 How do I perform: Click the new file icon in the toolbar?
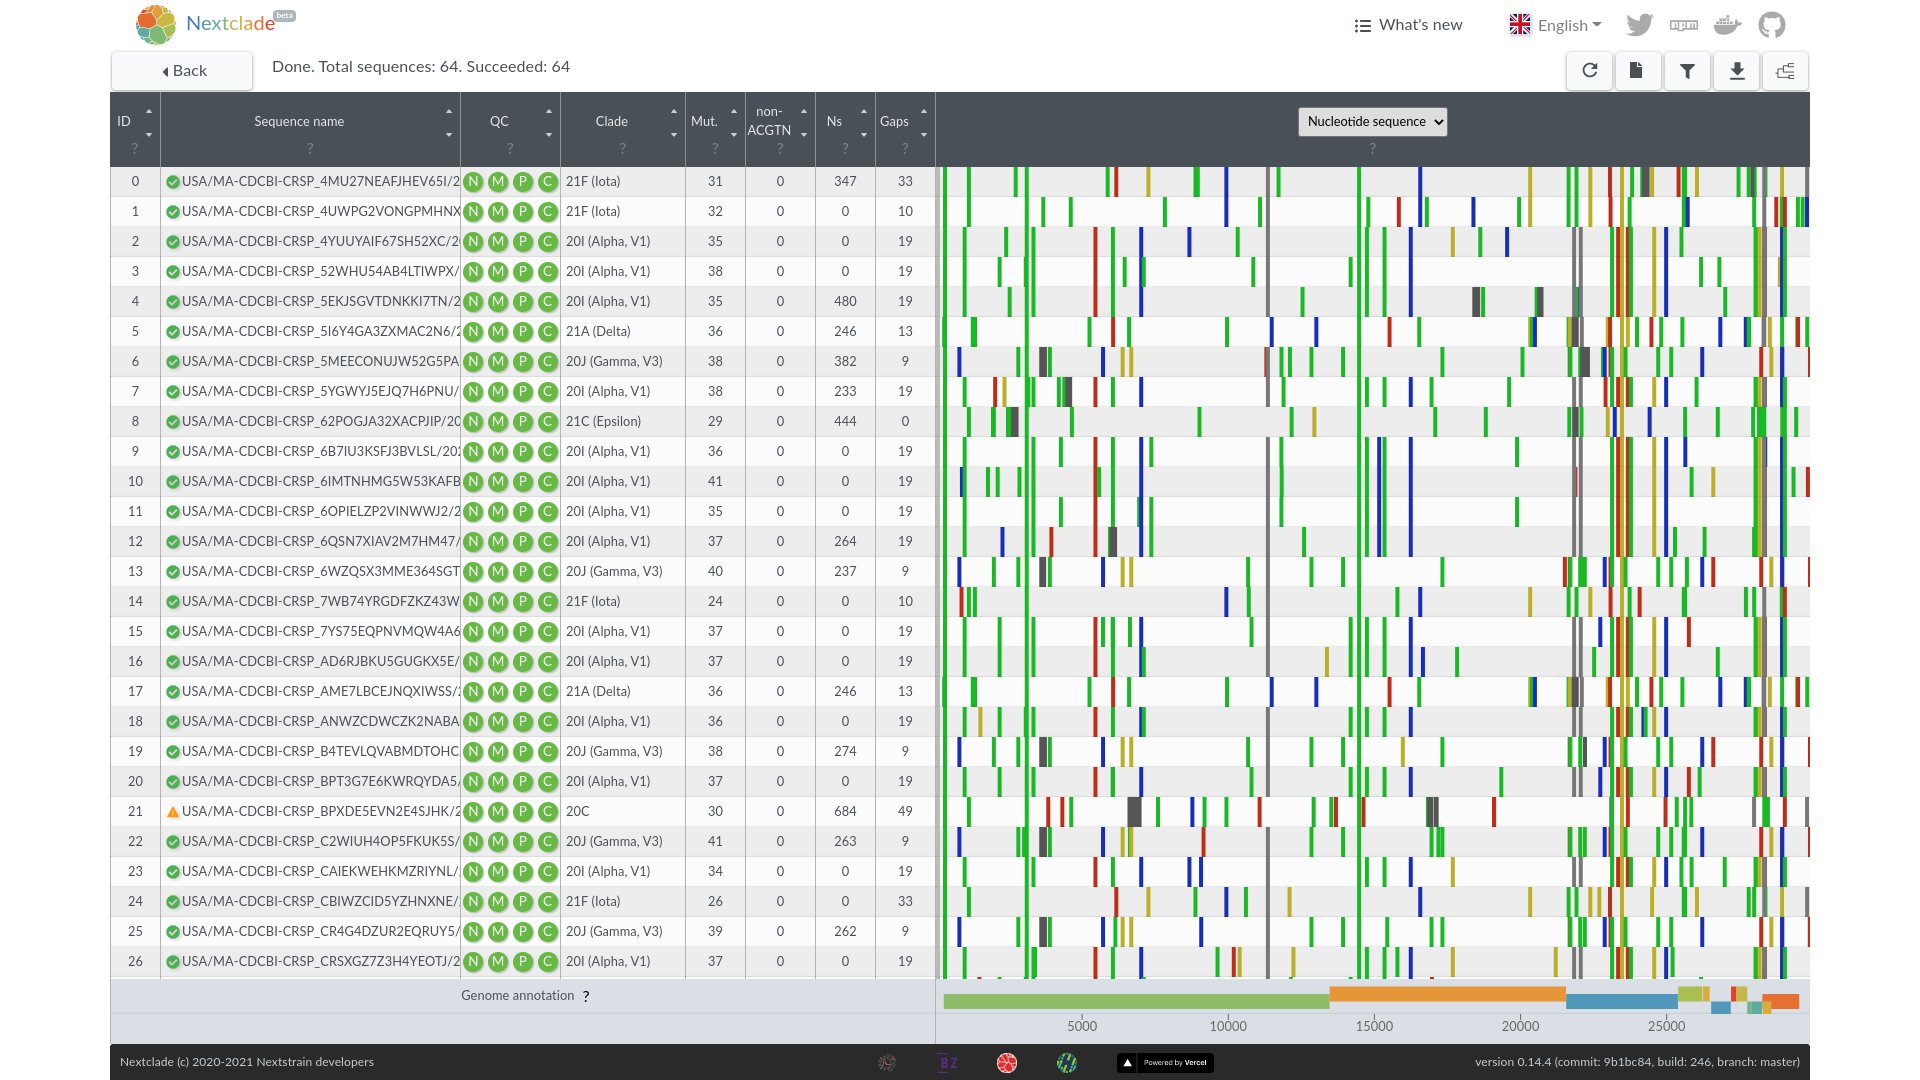click(x=1638, y=71)
